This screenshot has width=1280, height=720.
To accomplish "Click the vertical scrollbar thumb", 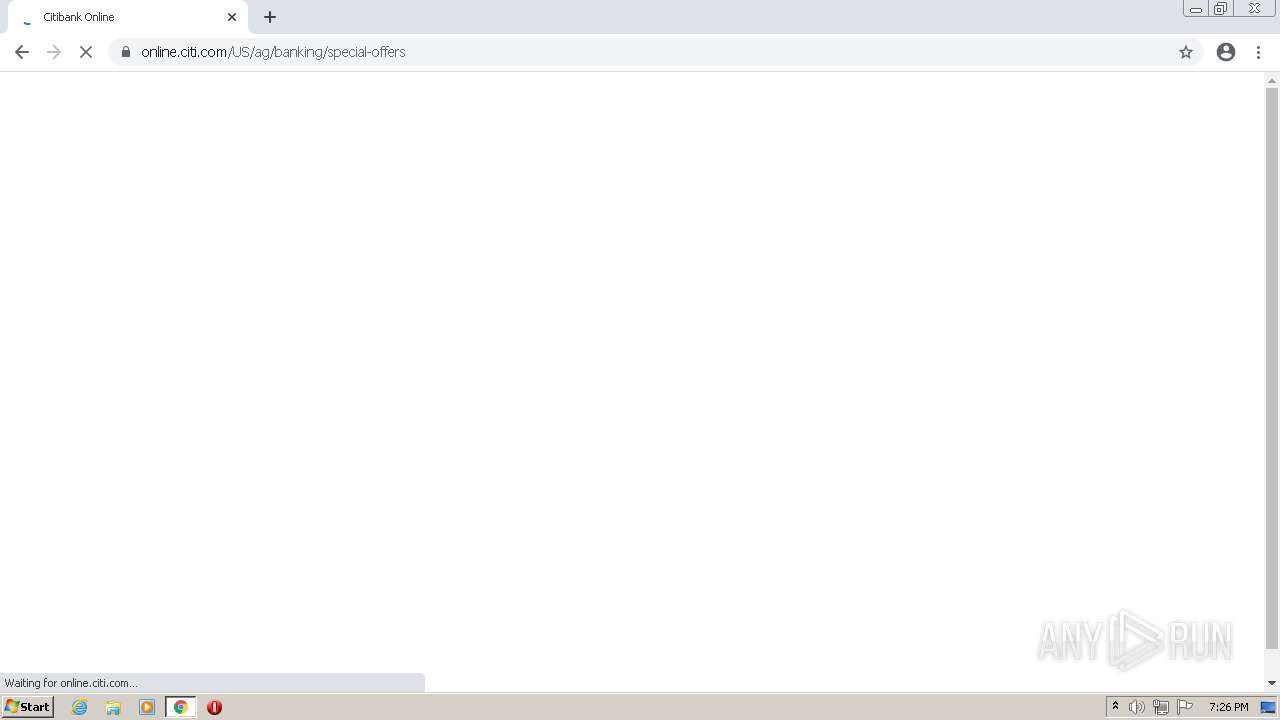I will coord(1272,368).
